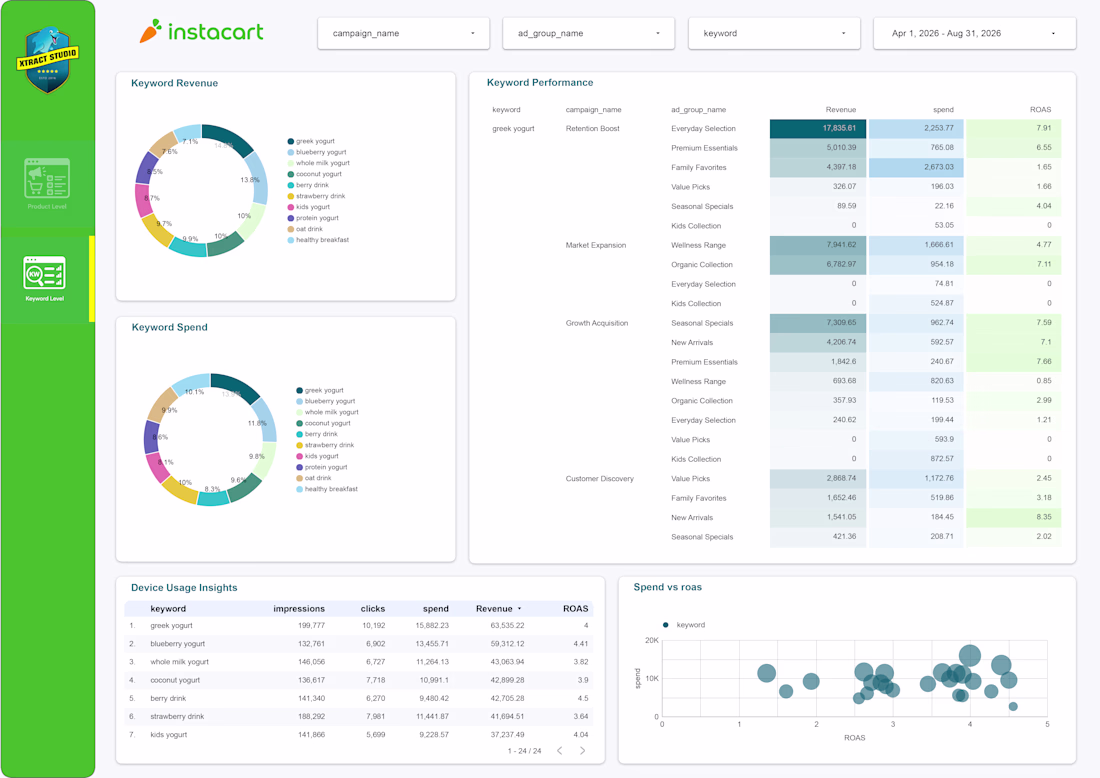
Task: Click the Instacart carrot logo
Action: tap(151, 31)
